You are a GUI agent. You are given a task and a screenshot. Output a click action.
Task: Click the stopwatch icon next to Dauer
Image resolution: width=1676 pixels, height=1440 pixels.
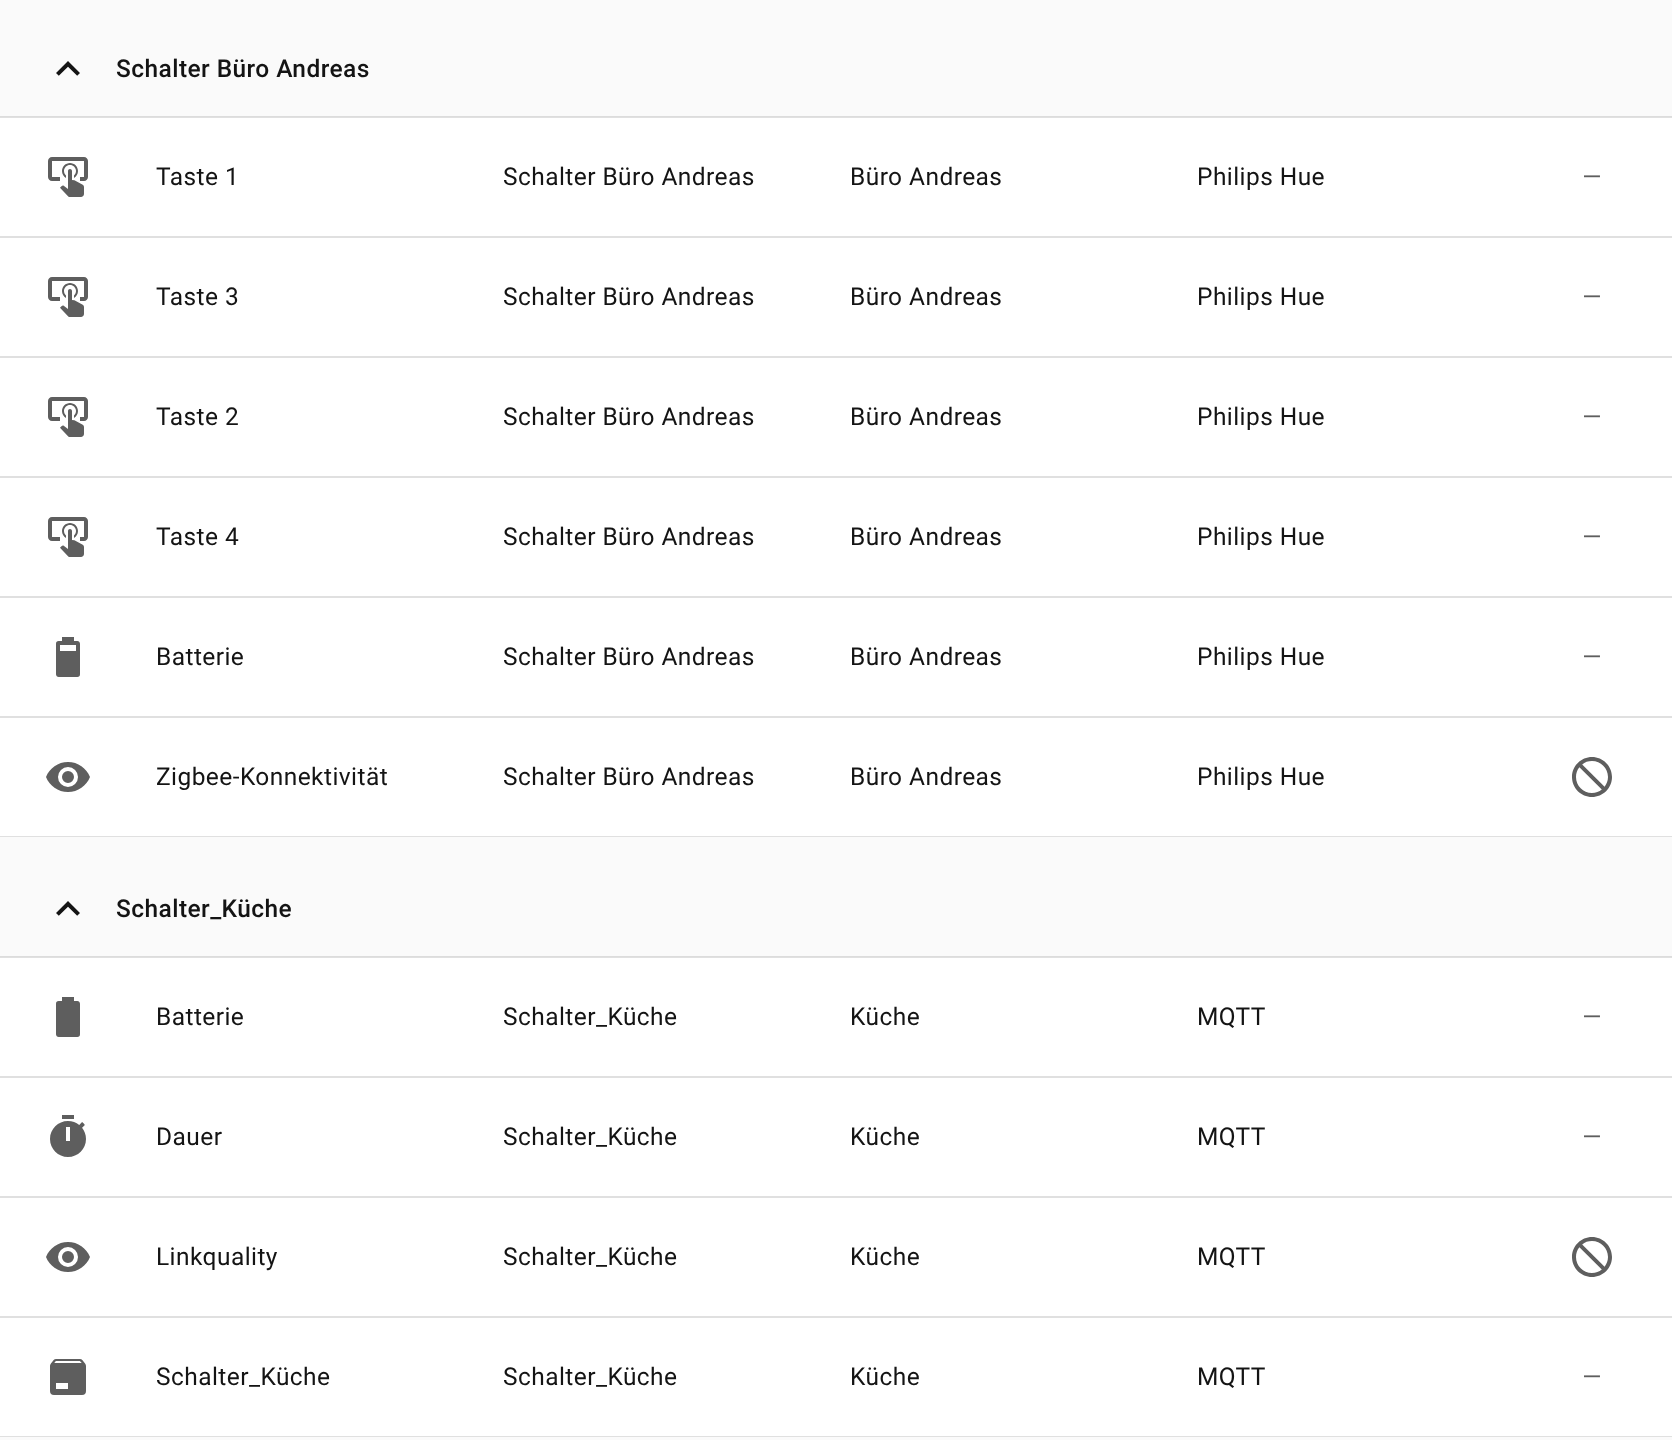coord(68,1137)
